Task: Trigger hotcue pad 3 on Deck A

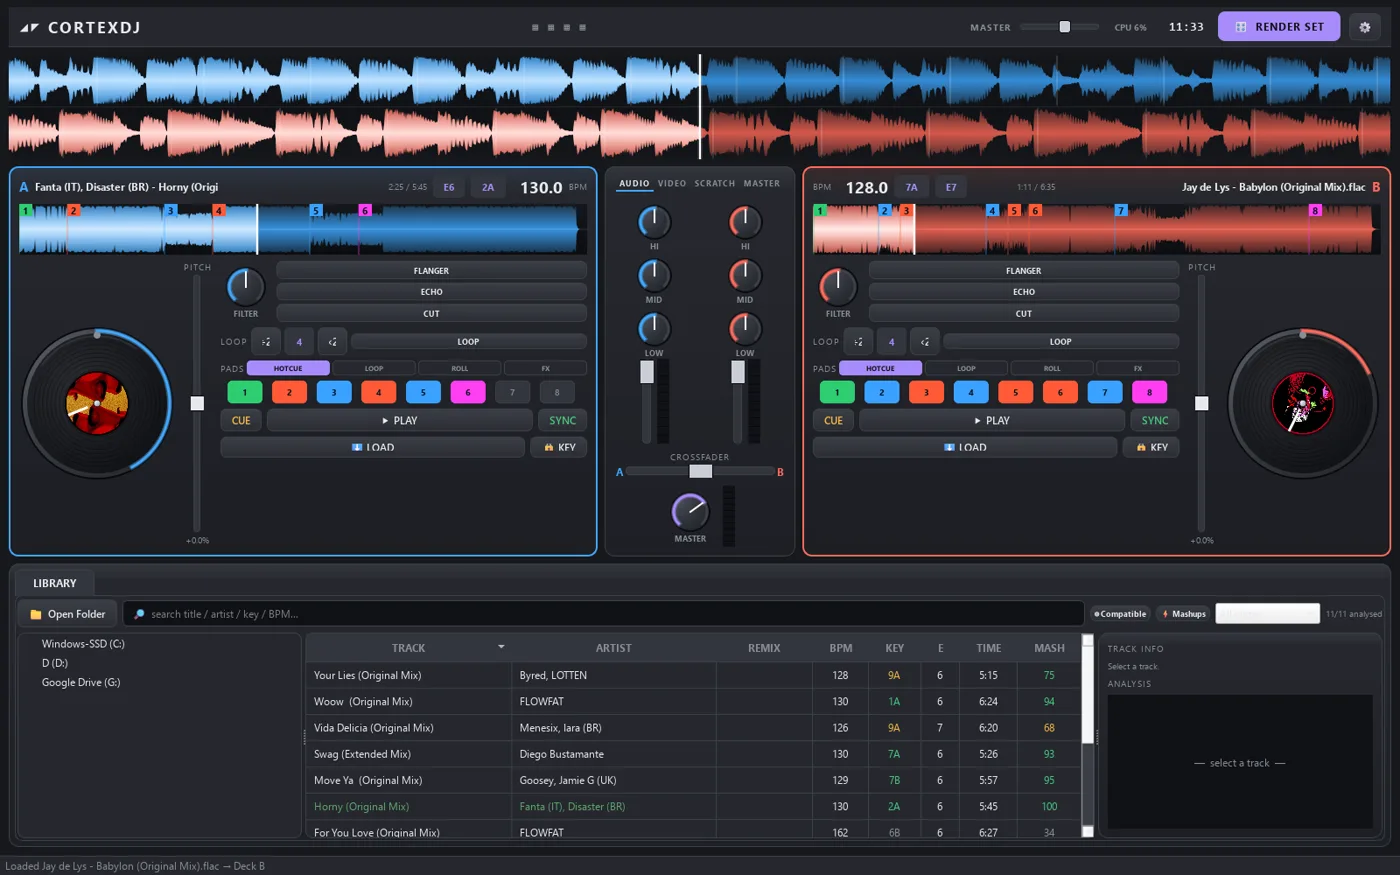Action: pyautogui.click(x=334, y=392)
